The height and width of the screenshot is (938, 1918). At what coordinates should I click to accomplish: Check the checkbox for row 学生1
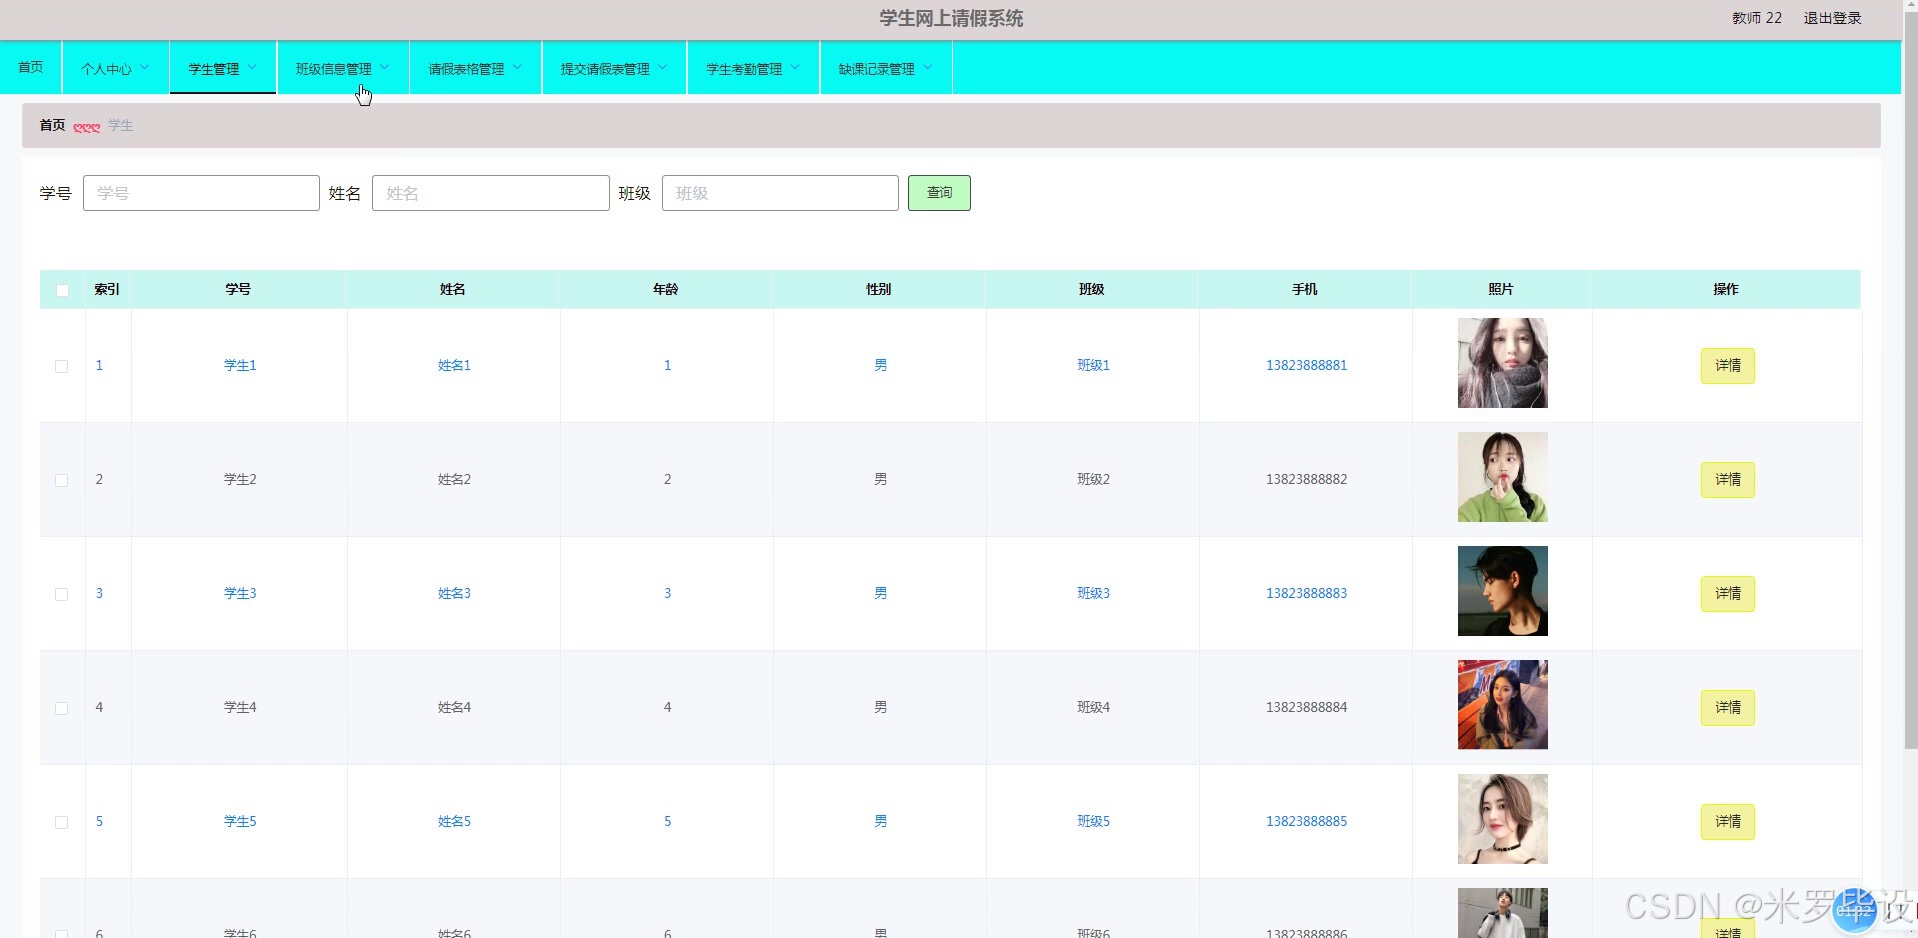tap(61, 366)
